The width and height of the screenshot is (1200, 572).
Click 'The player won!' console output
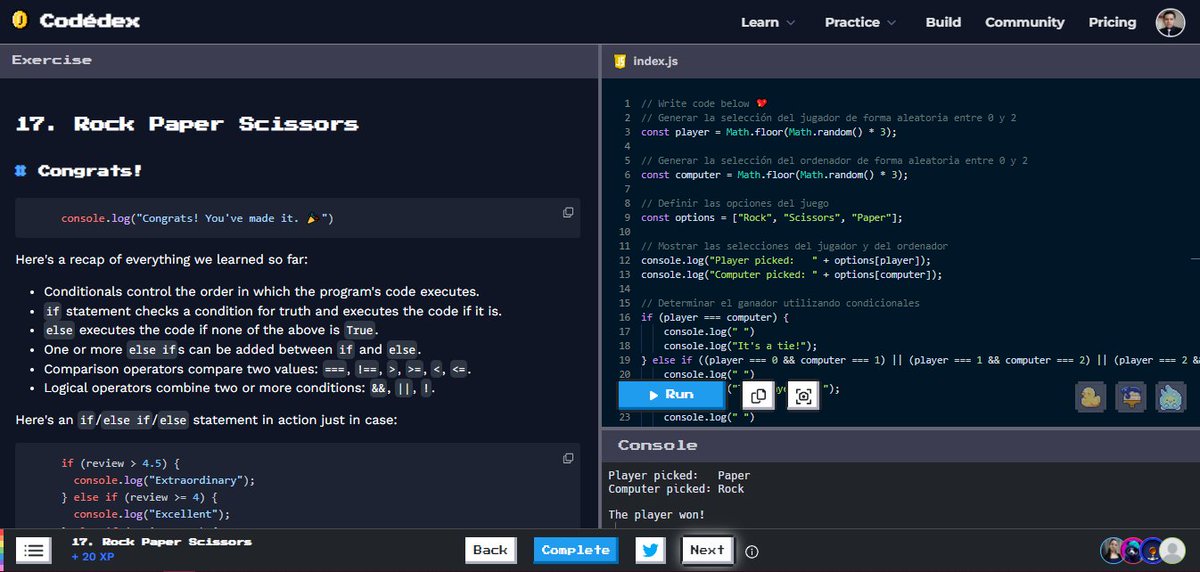[x=656, y=515]
